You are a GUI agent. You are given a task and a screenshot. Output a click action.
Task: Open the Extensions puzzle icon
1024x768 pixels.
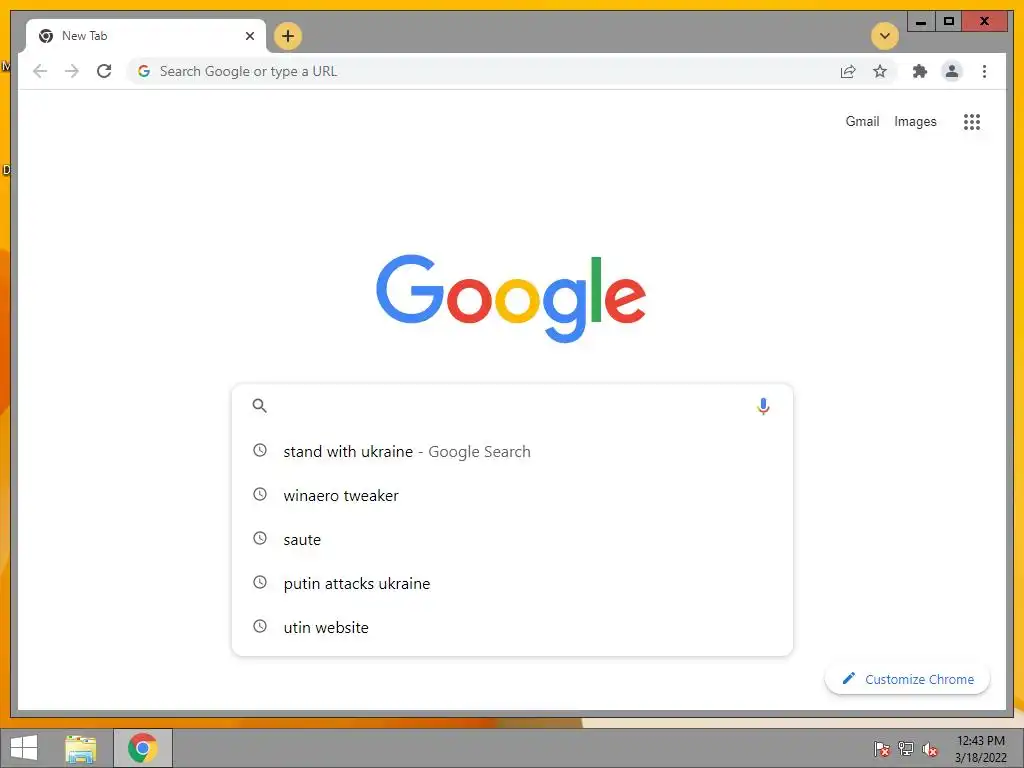(x=920, y=71)
